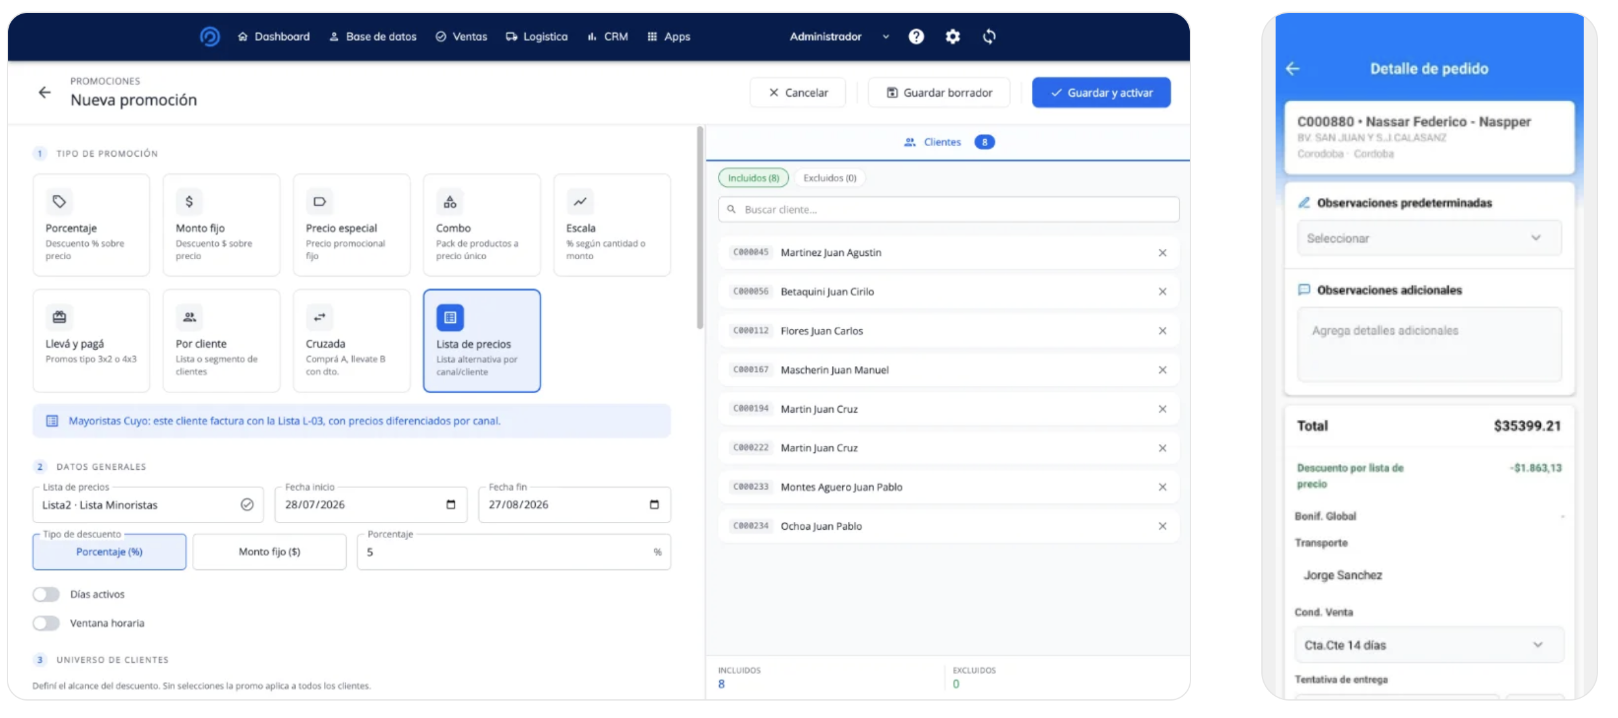Click the Buscar cliente search field
1618x718 pixels.
[x=948, y=210]
